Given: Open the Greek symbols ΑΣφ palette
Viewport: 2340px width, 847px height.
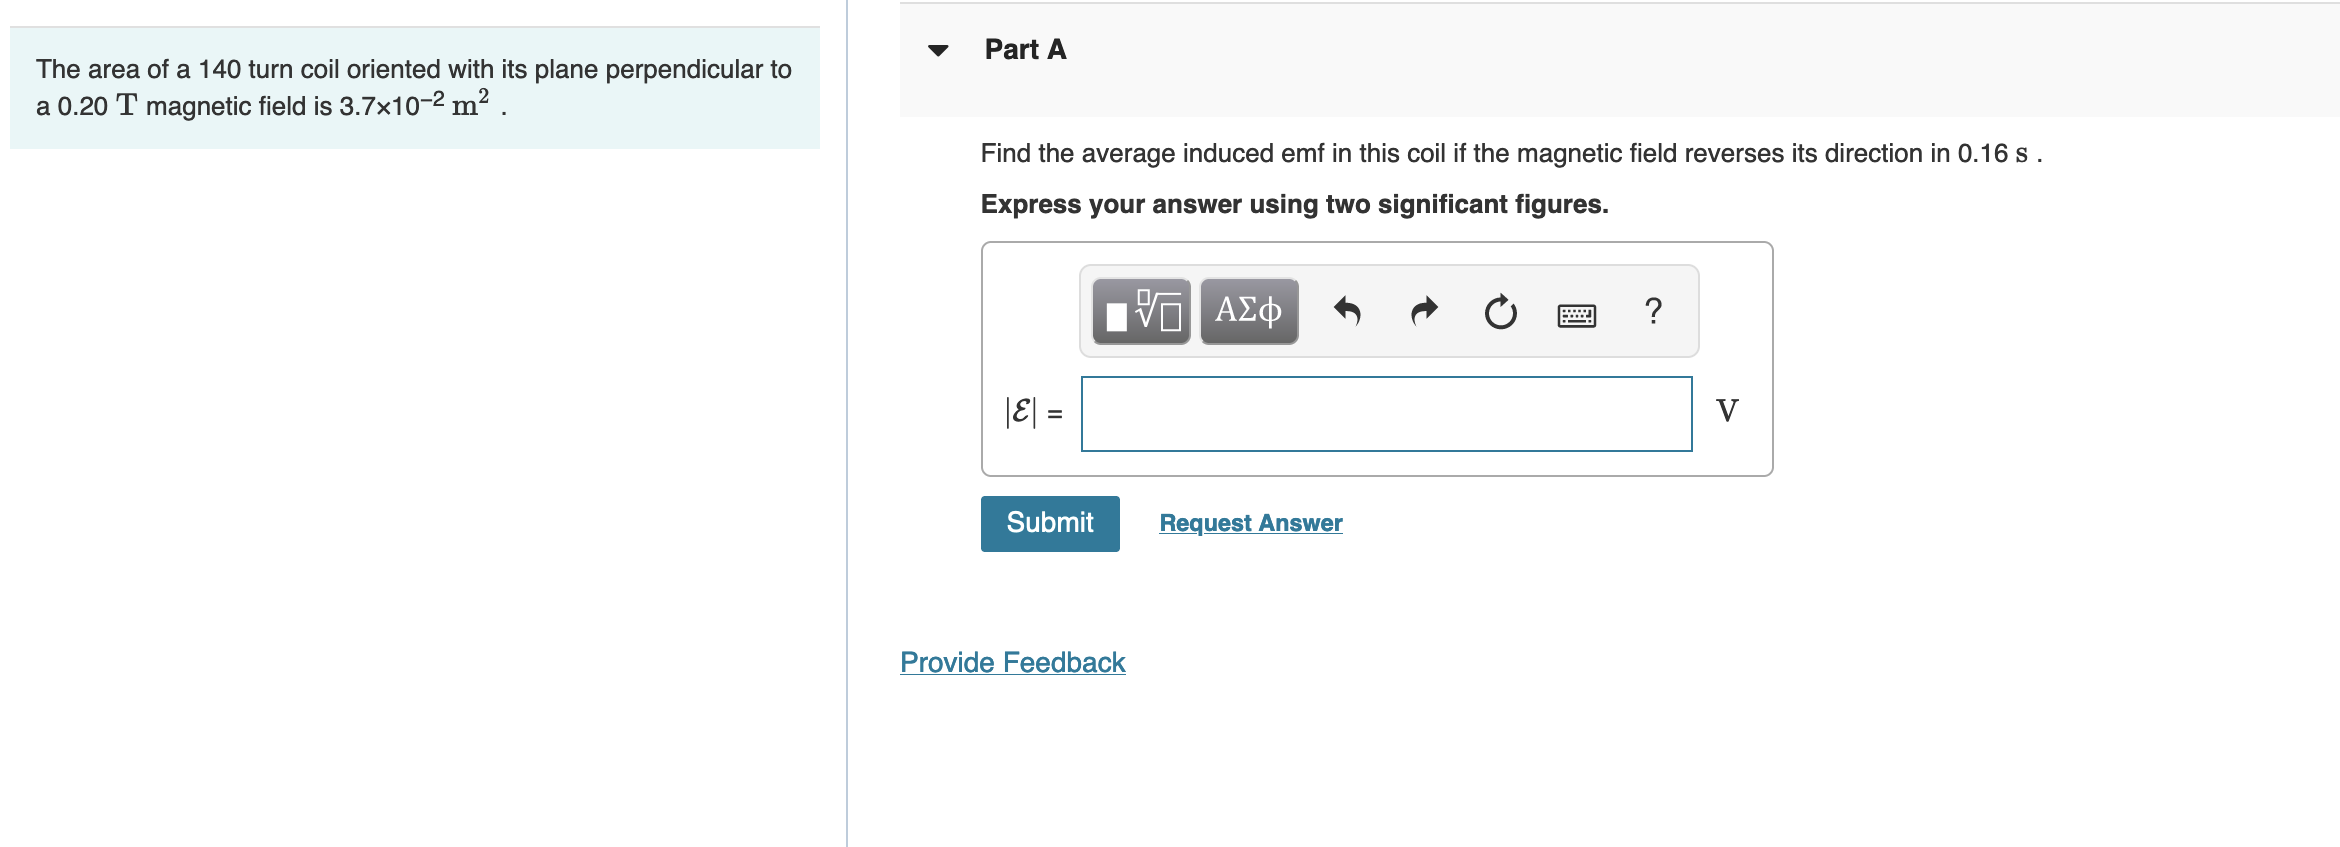Looking at the screenshot, I should point(1249,312).
